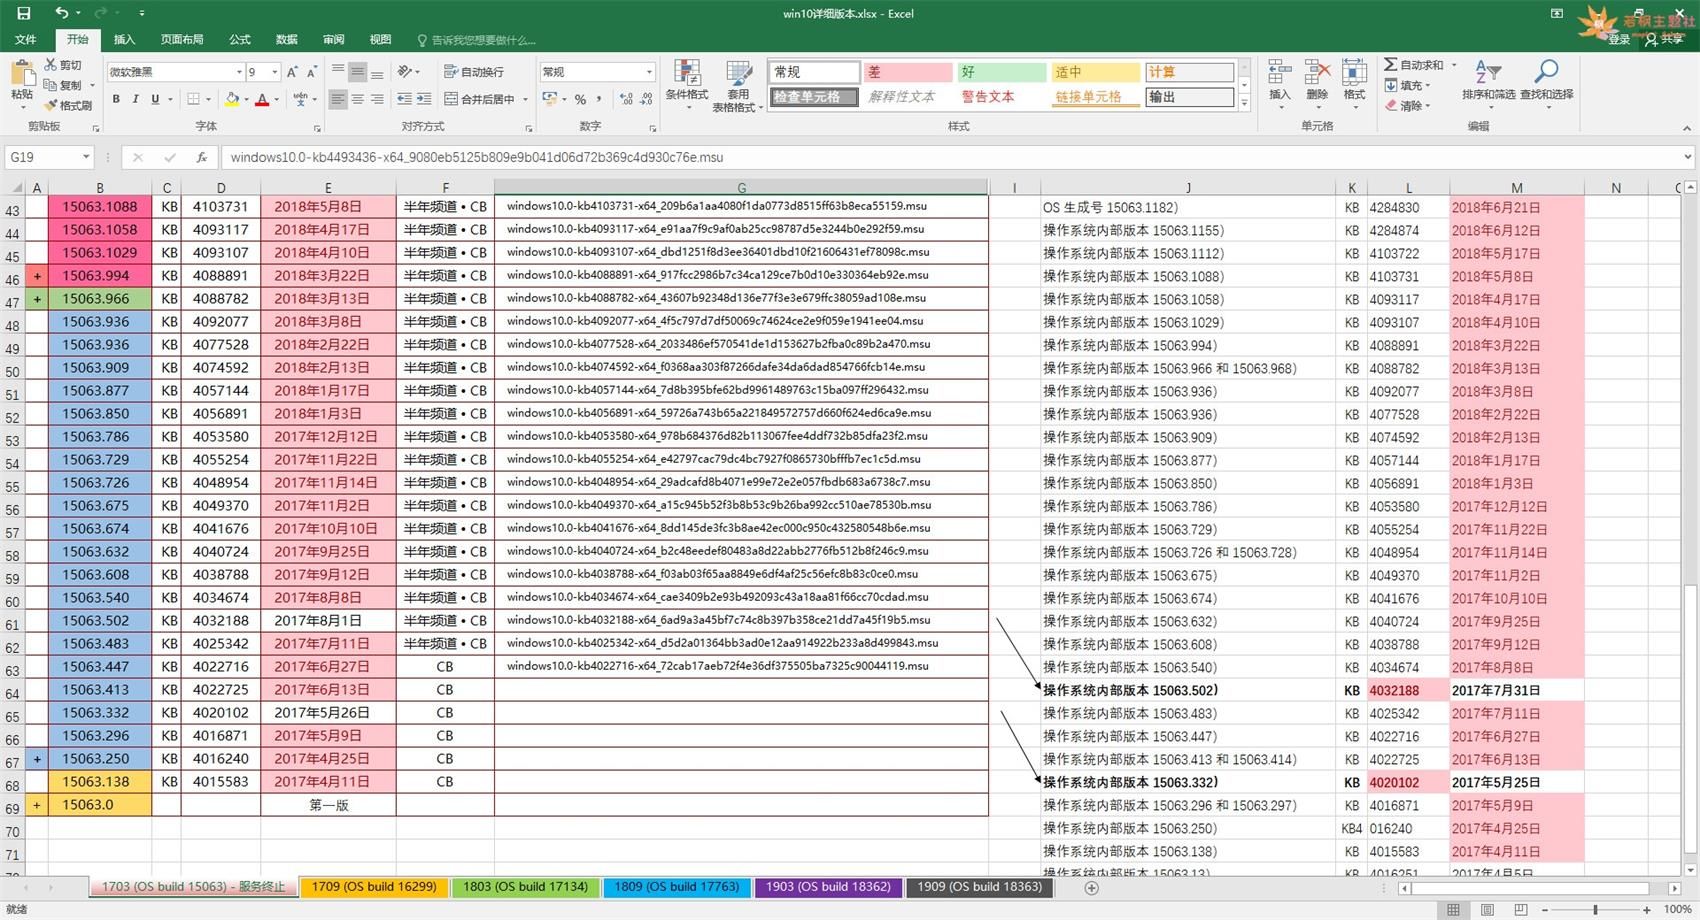The height and width of the screenshot is (920, 1700).
Task: Toggle Wrap Text (自动换行) option
Action: pos(474,72)
